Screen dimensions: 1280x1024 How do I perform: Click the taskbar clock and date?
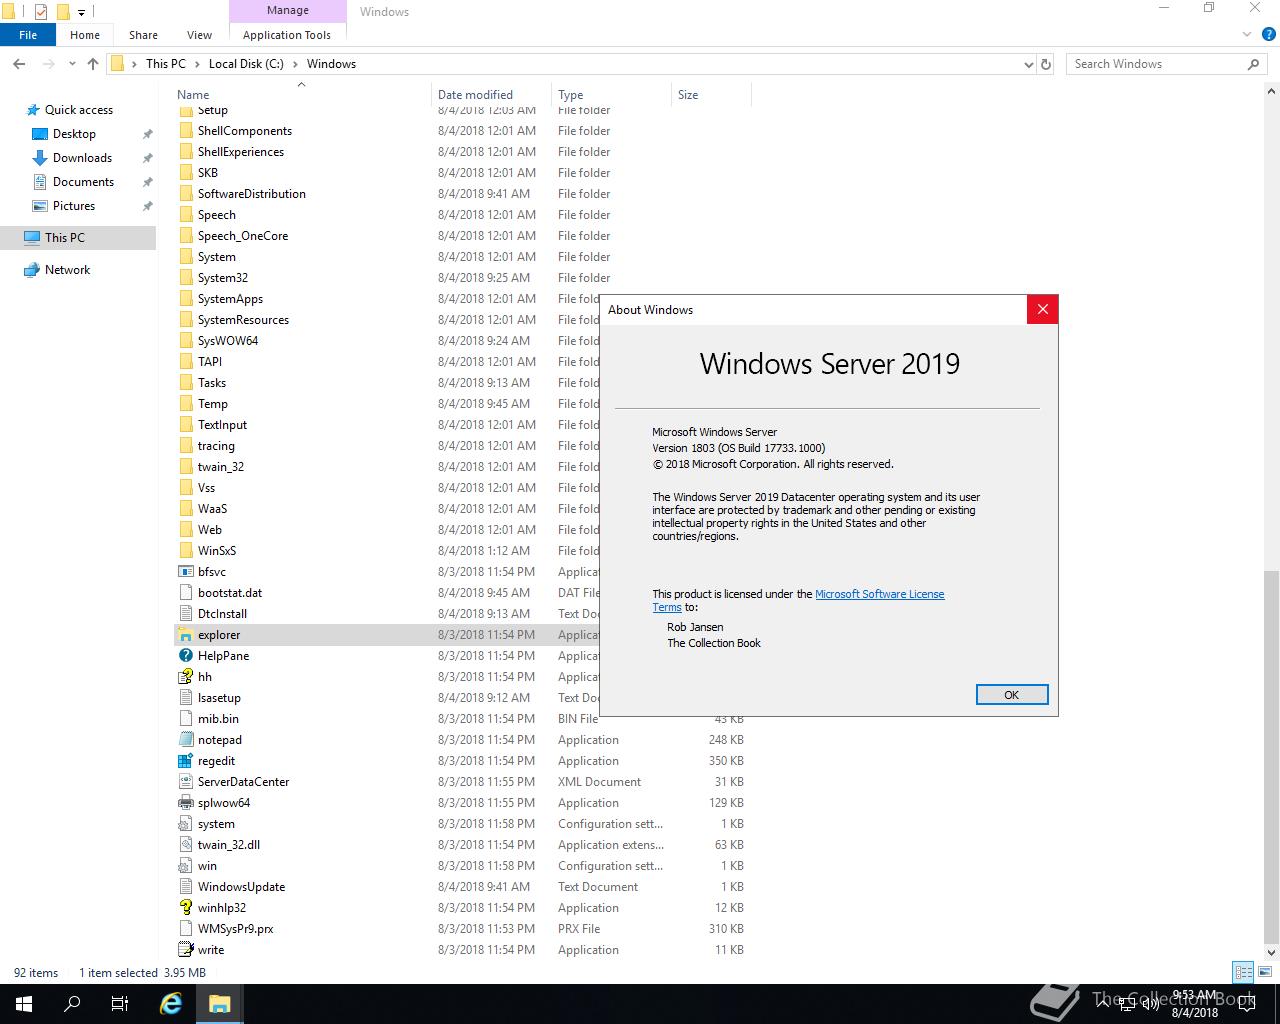(x=1195, y=1004)
